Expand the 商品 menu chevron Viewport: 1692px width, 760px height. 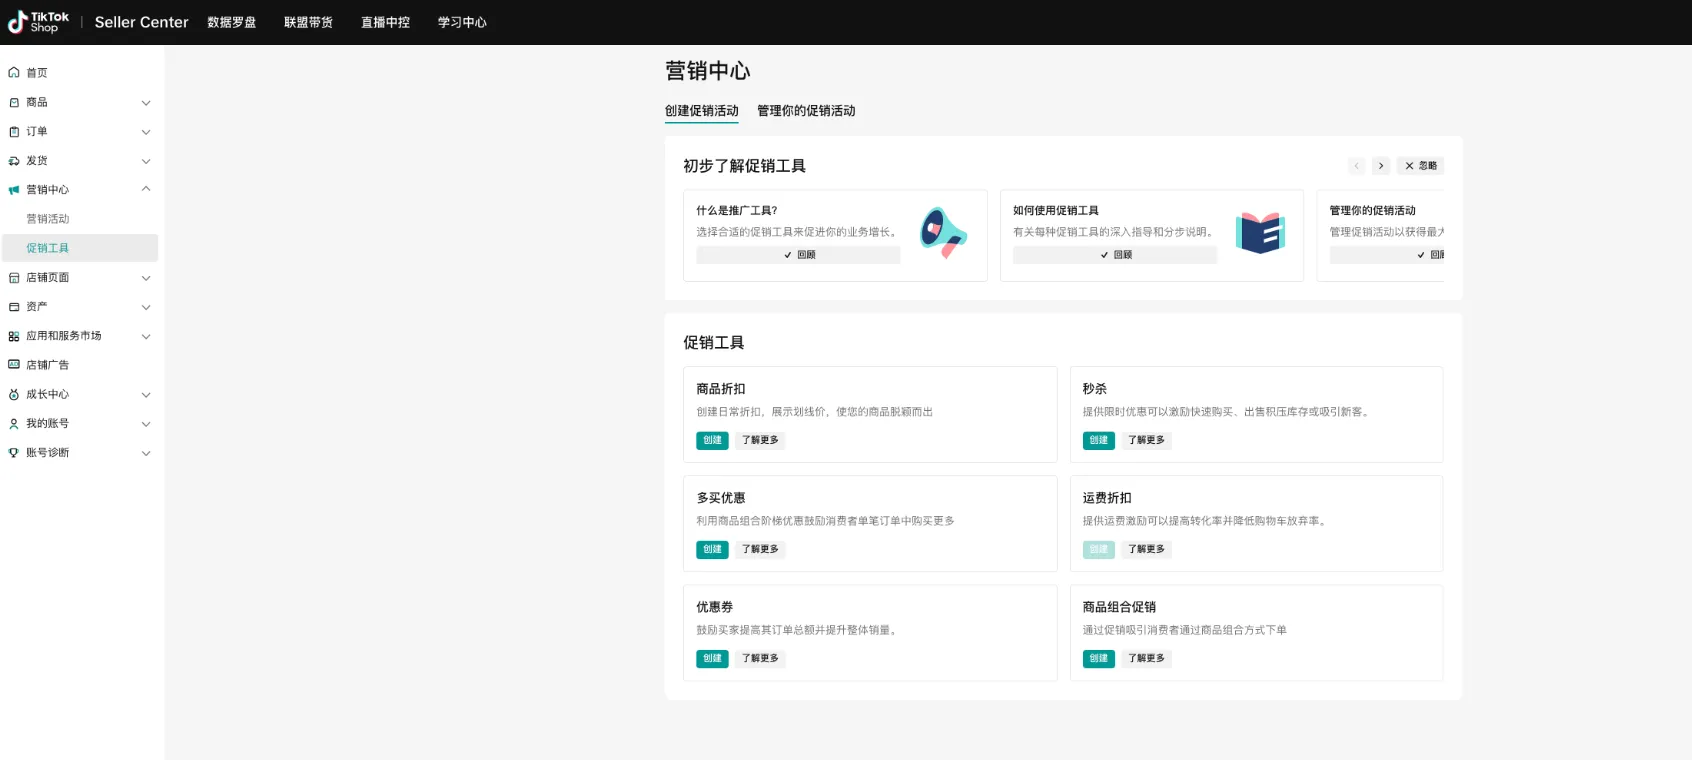coord(146,103)
